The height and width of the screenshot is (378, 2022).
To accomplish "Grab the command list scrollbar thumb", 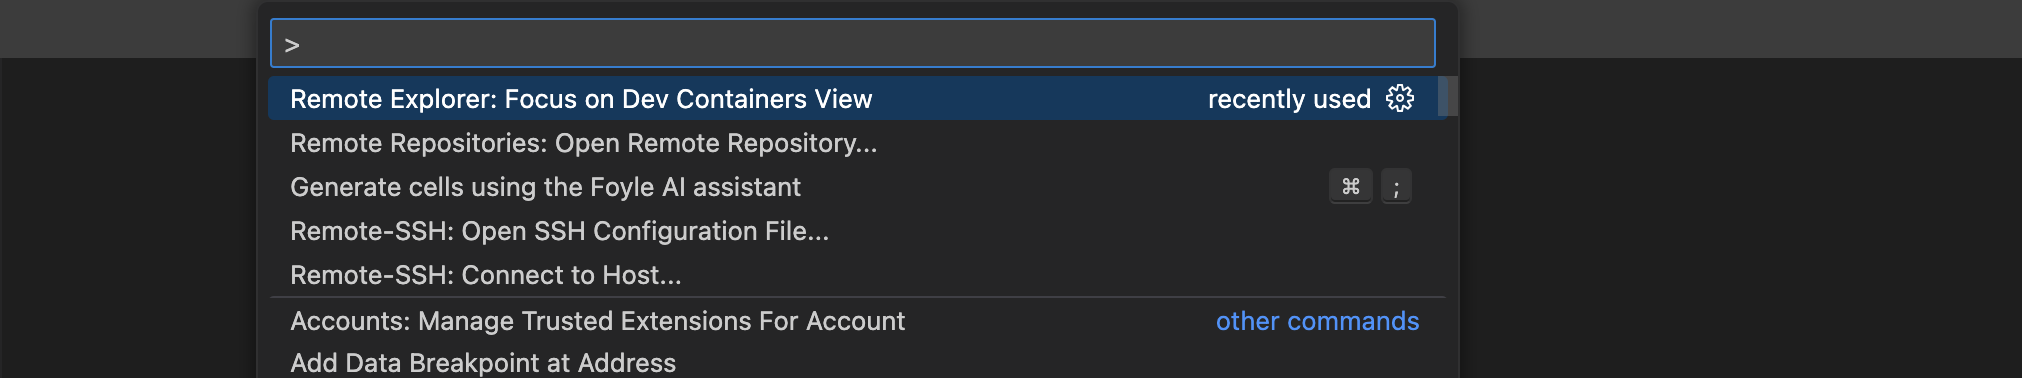I will point(1448,97).
